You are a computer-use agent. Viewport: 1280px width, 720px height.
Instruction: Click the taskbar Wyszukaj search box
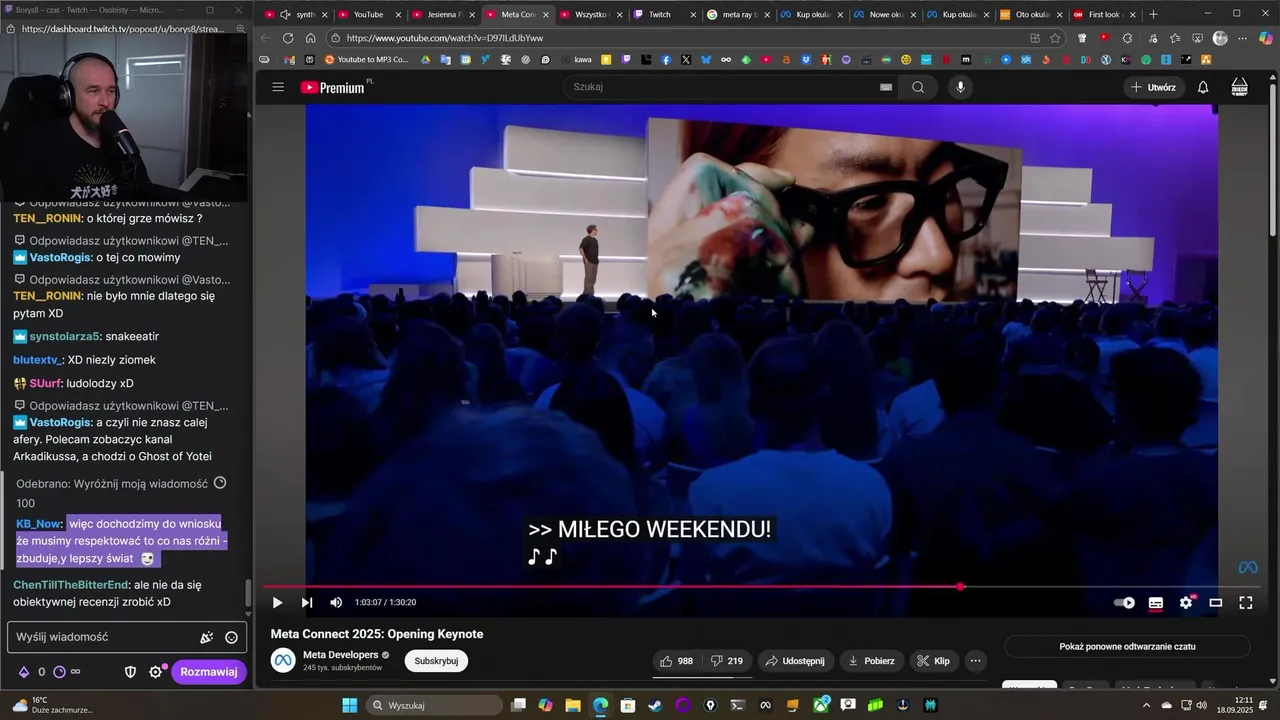[x=434, y=705]
